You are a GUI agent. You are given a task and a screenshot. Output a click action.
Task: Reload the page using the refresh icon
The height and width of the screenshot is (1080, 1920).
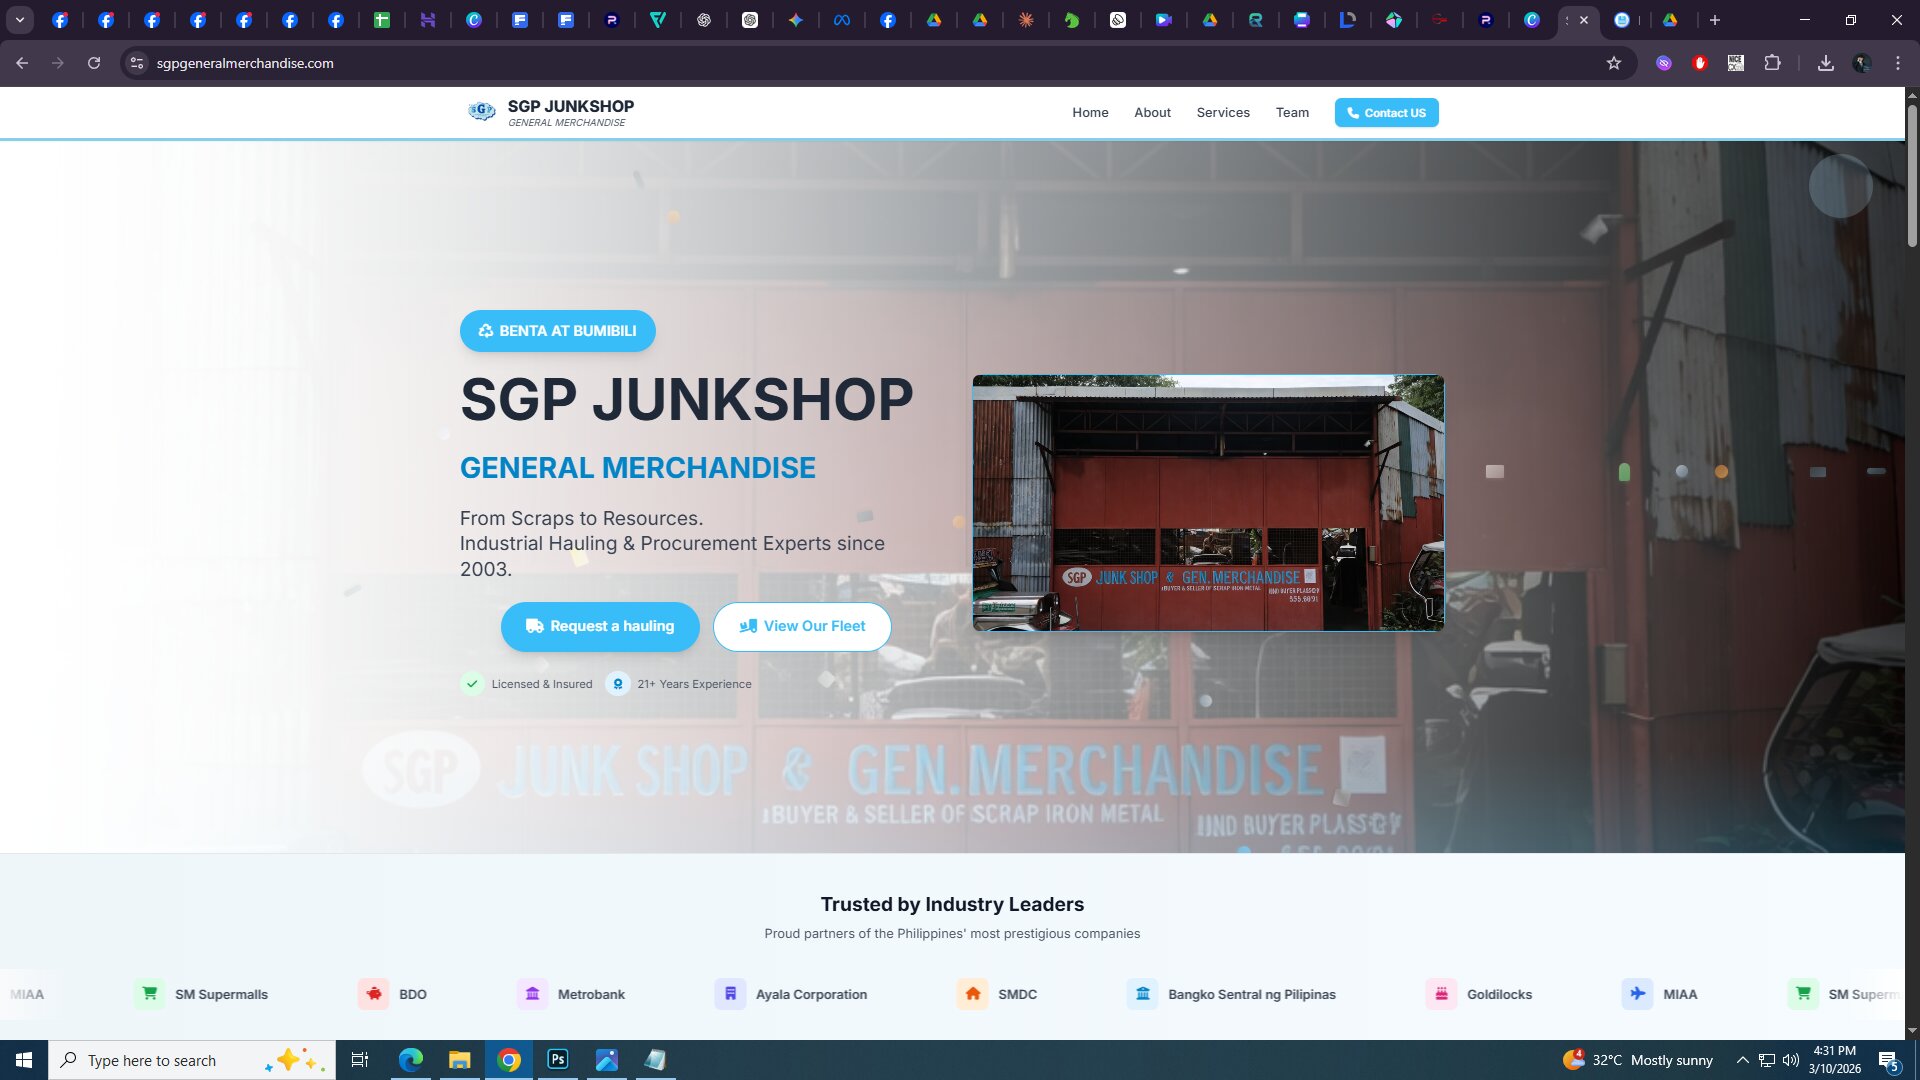94,62
